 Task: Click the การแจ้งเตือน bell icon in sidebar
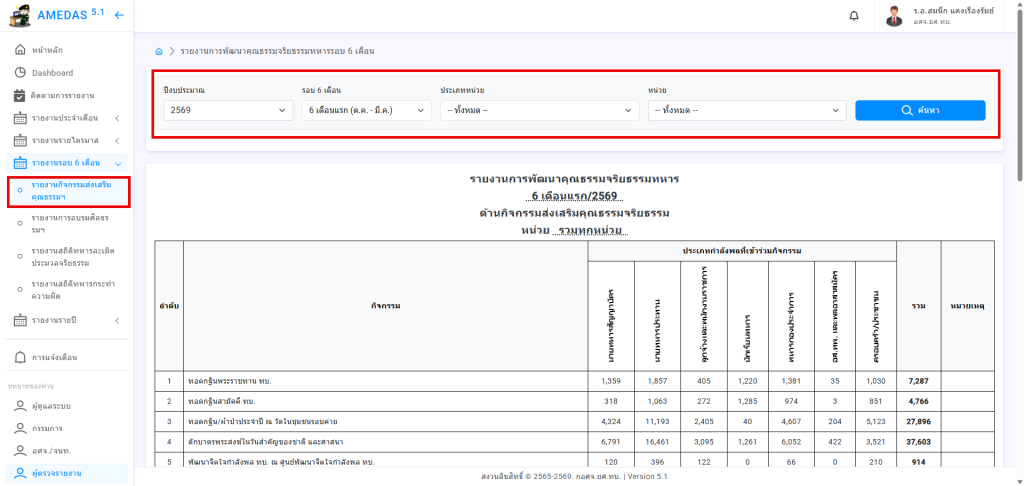click(20, 357)
